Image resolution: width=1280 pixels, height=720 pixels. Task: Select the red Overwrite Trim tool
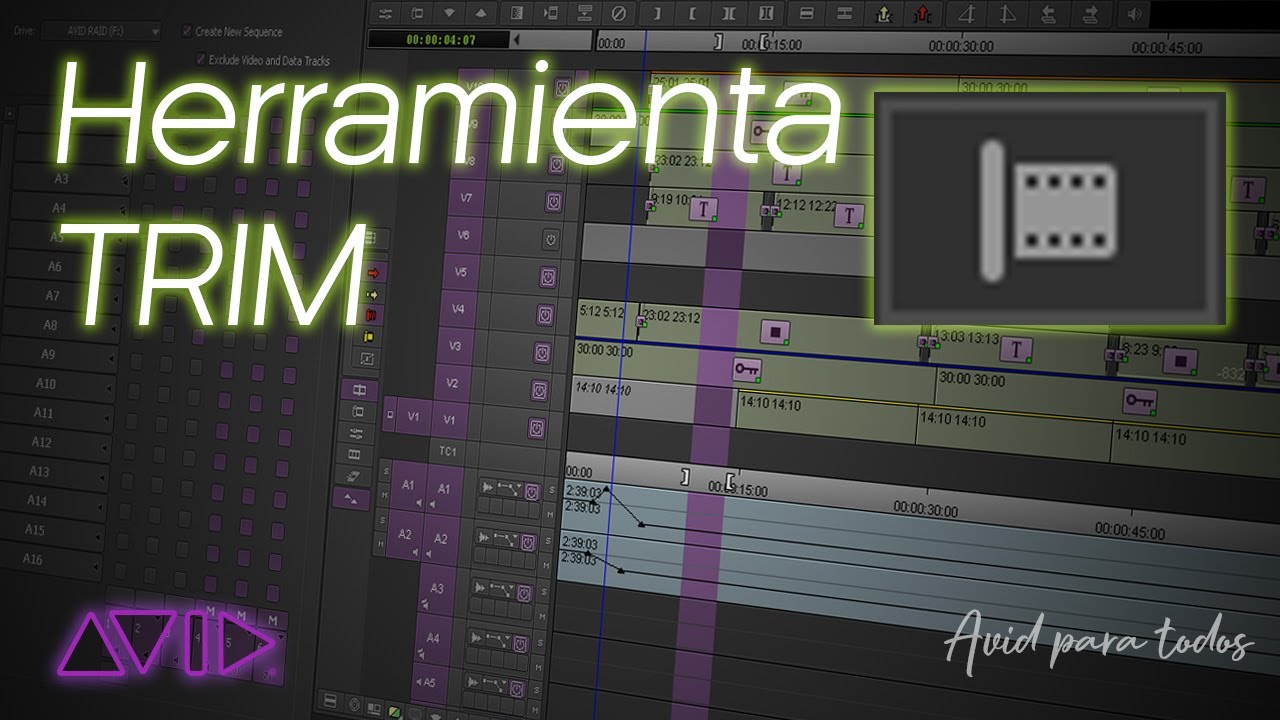pos(372,315)
